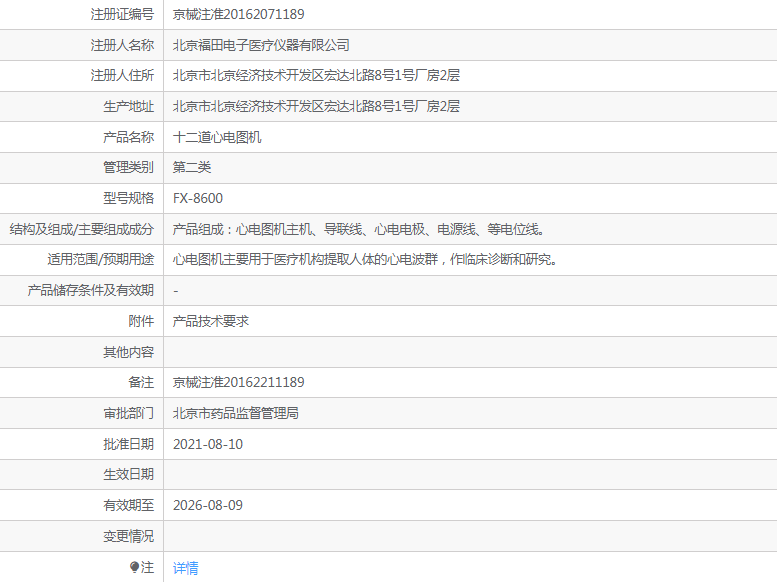Screen dimensions: 777x582
Task: Click the 附件 label
Action: pyautogui.click(x=141, y=321)
